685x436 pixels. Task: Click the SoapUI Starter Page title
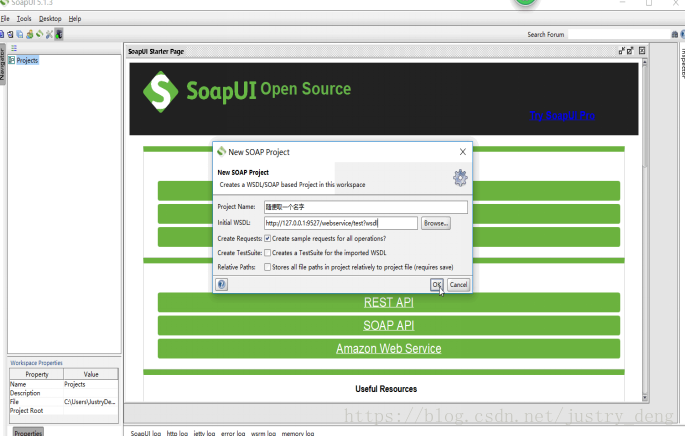156,52
